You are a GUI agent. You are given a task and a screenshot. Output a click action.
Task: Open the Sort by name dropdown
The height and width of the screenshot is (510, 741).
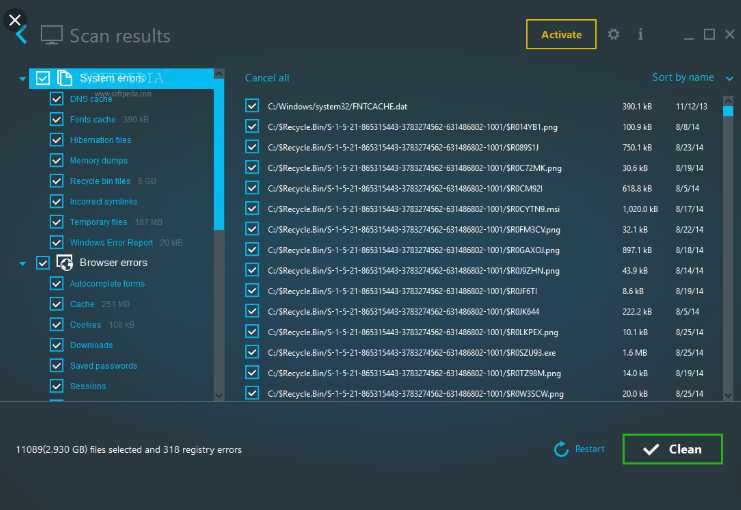tap(689, 77)
